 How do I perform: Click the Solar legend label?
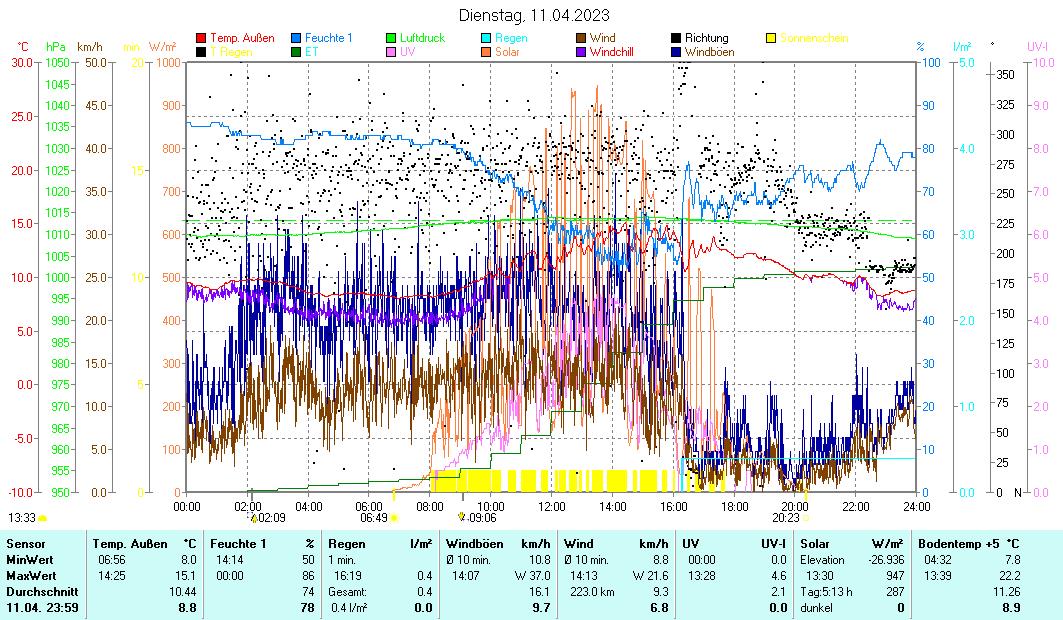coord(509,51)
